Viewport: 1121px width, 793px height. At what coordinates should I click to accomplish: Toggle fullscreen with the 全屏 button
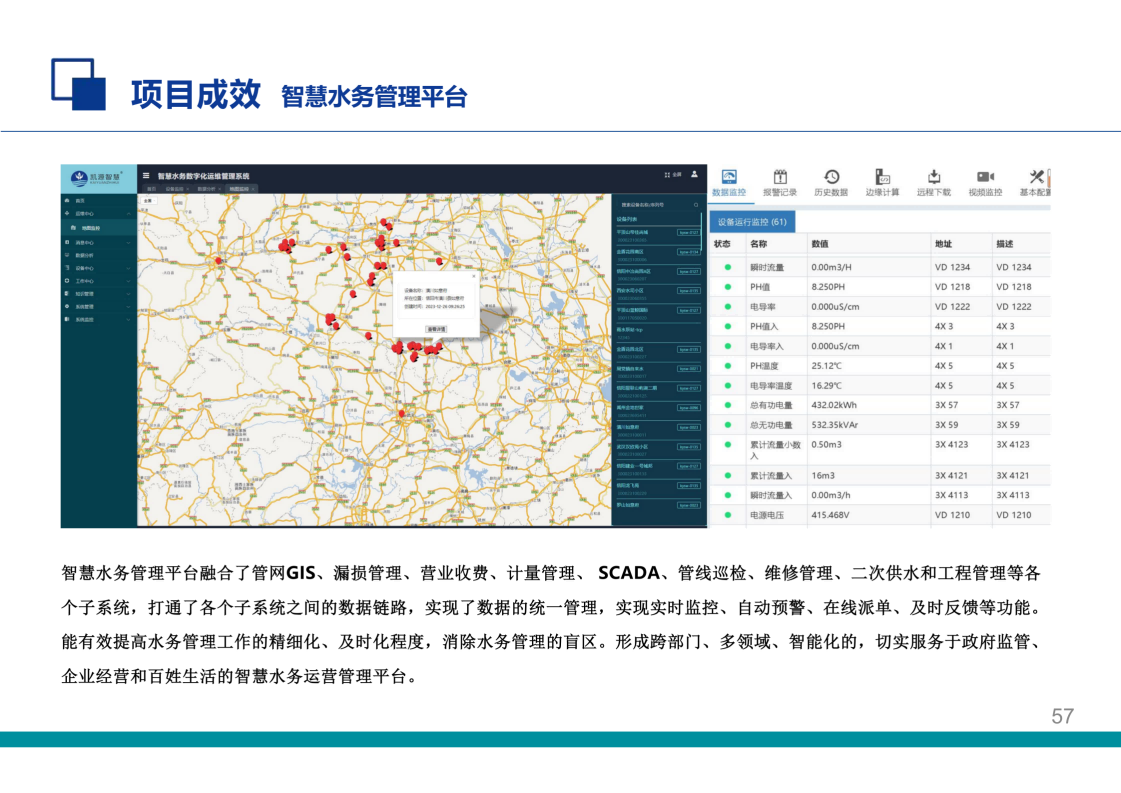[673, 175]
